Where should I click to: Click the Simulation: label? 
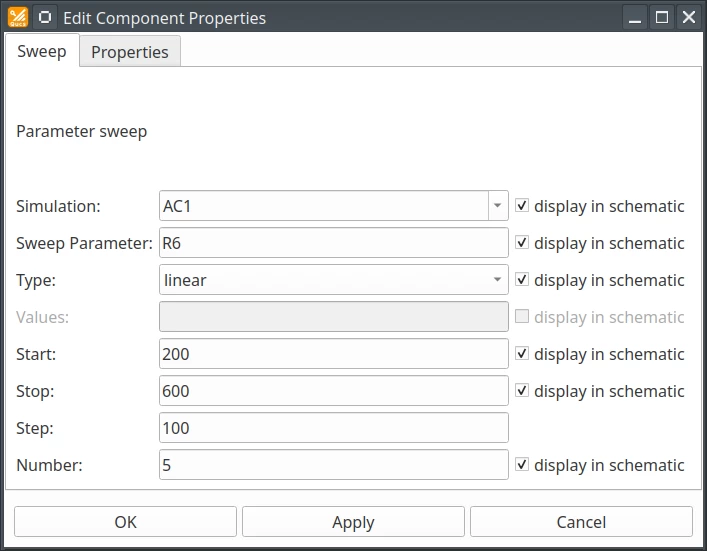tap(58, 206)
